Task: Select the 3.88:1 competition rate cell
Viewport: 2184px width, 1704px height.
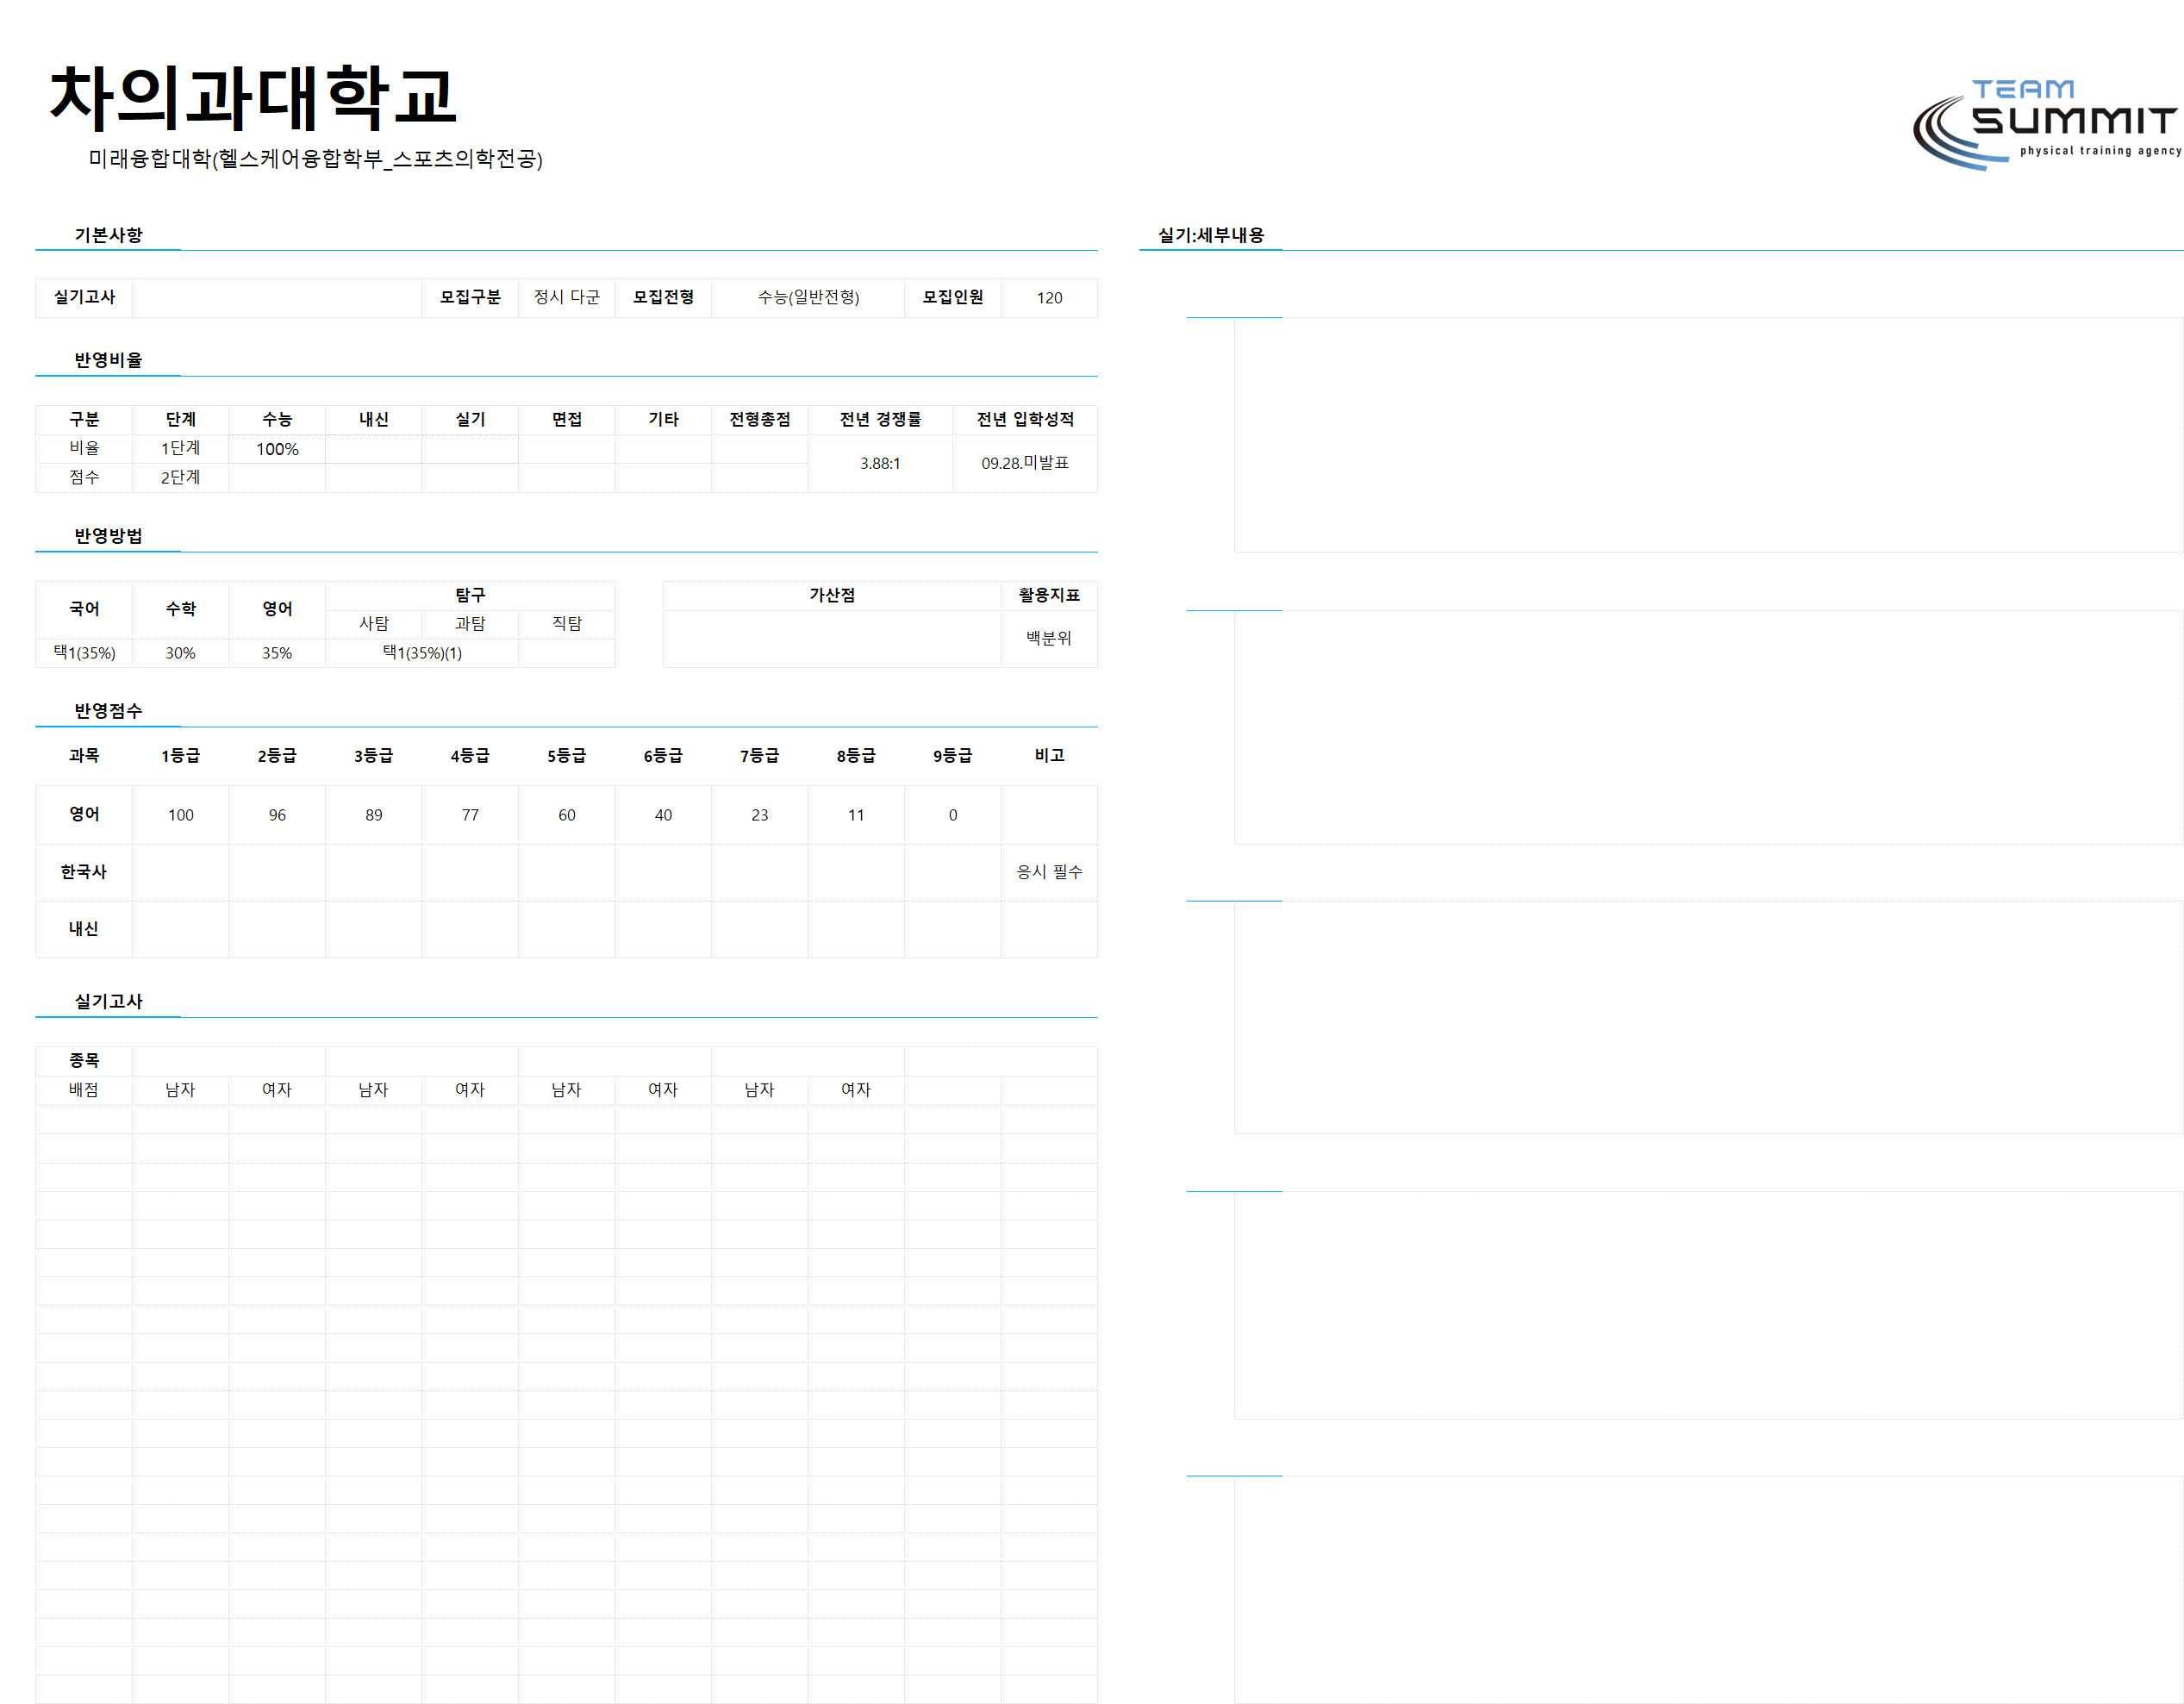Action: pos(879,463)
